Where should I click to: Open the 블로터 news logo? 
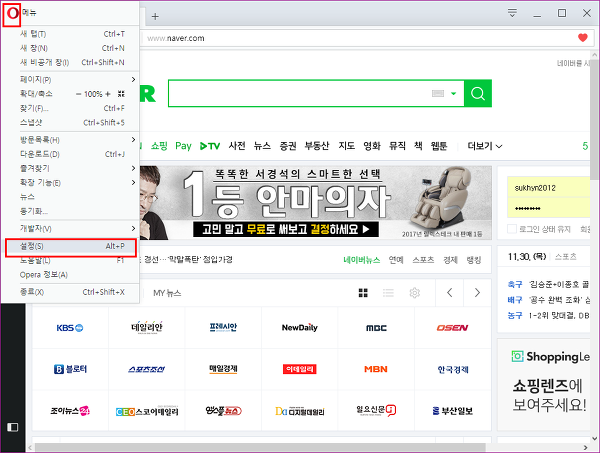[70, 369]
